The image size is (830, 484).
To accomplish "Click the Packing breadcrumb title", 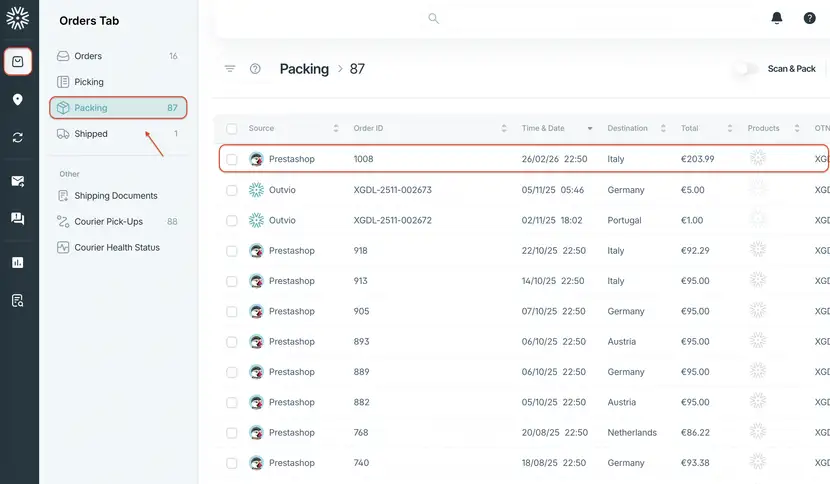I will click(304, 69).
